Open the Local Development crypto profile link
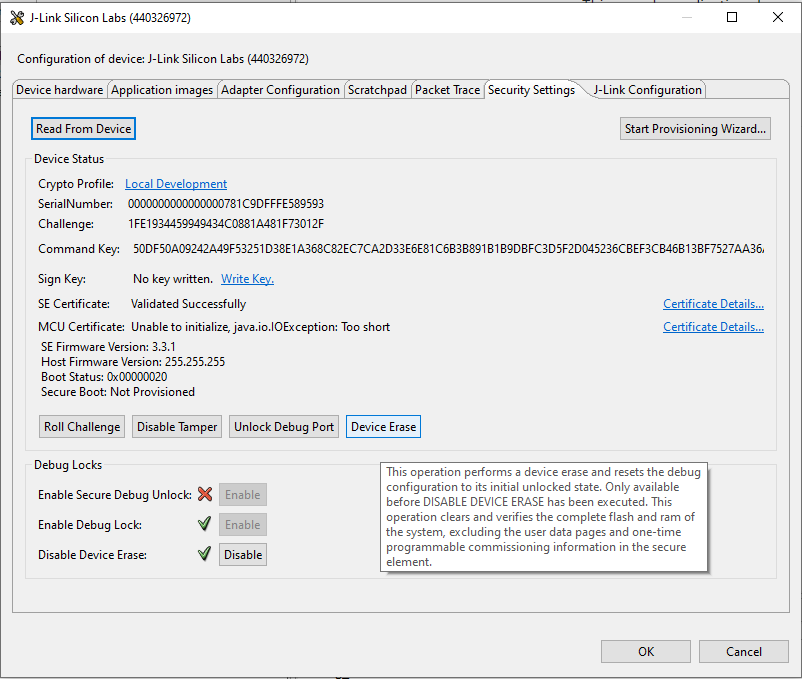The image size is (802, 679). tap(176, 184)
